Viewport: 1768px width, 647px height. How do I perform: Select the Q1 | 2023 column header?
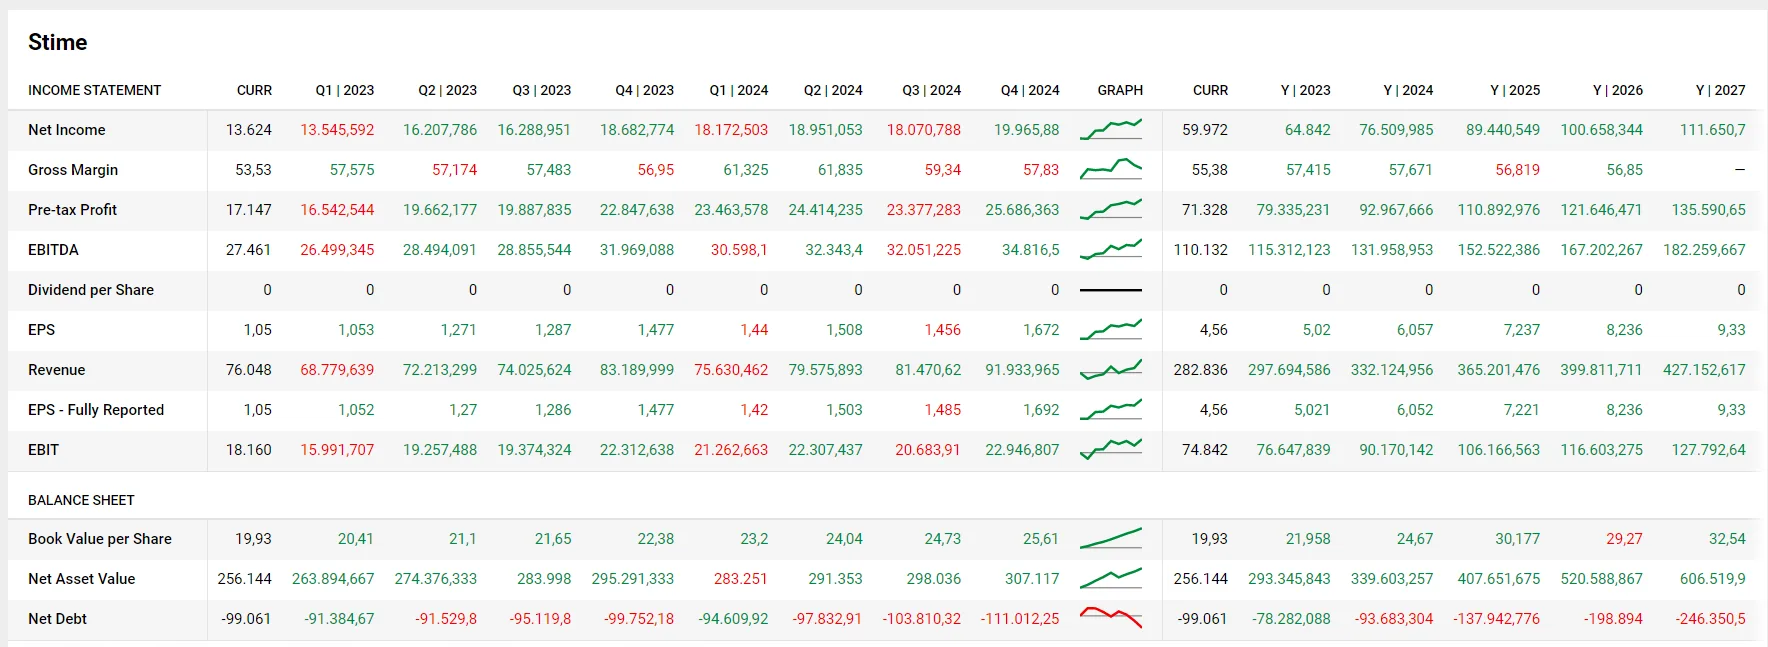point(345,90)
